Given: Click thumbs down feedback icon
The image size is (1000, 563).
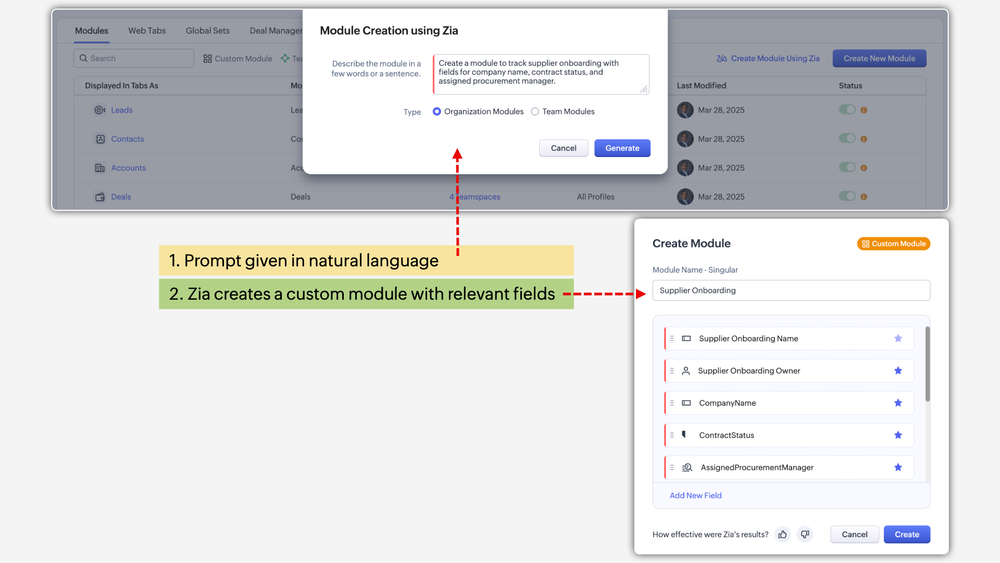Looking at the screenshot, I should pyautogui.click(x=805, y=534).
